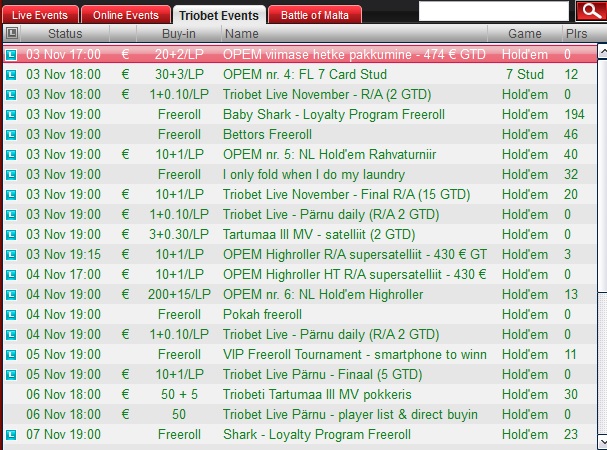Click icon beside Pokah freeroll

point(11,315)
